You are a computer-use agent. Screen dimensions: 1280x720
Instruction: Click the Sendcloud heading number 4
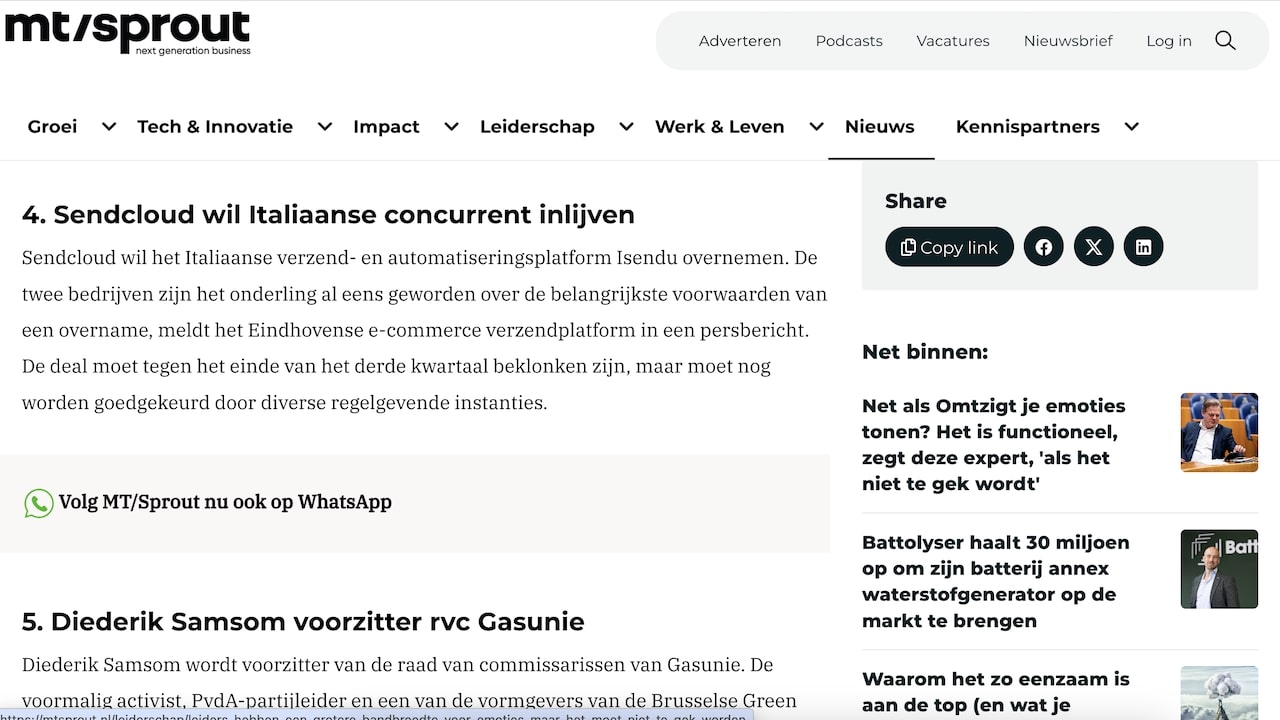[x=328, y=215]
